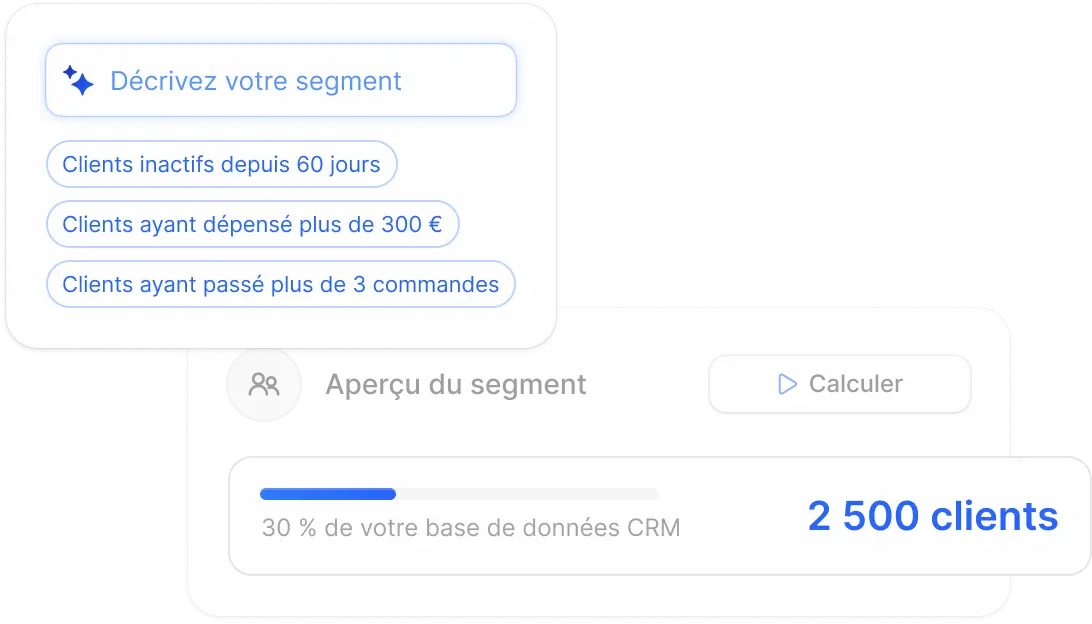The image size is (1092, 624).
Task: Click the "Aperçu du segment" heading
Action: 455,384
